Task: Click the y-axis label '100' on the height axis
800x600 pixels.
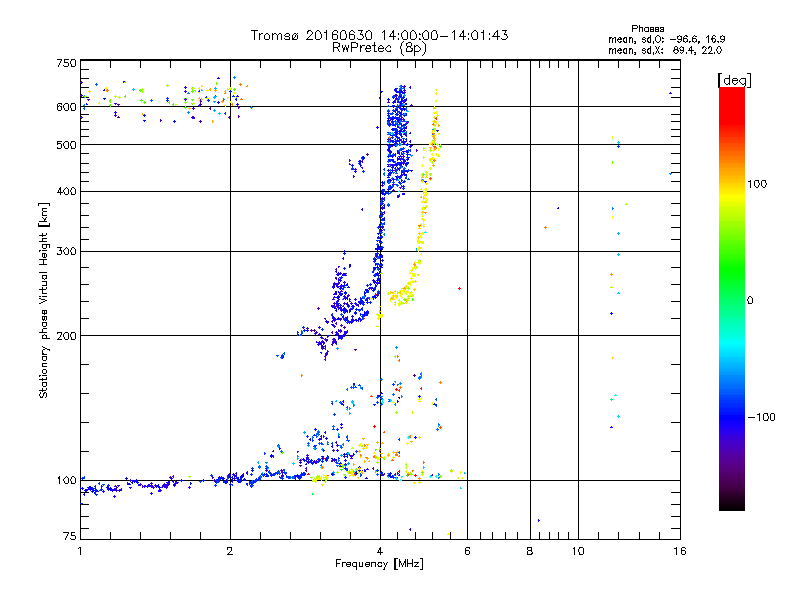Action: (x=66, y=480)
